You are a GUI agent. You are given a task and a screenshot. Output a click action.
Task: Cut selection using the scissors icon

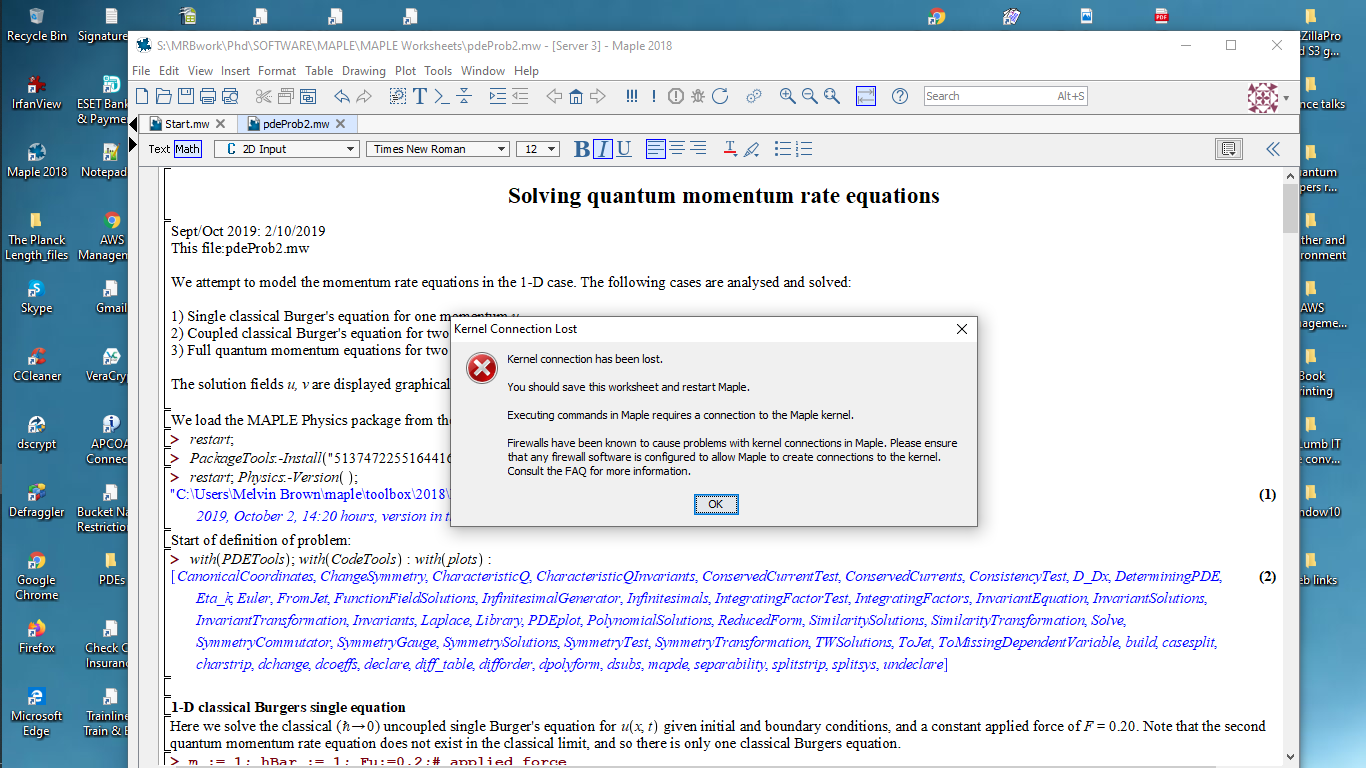pyautogui.click(x=264, y=96)
